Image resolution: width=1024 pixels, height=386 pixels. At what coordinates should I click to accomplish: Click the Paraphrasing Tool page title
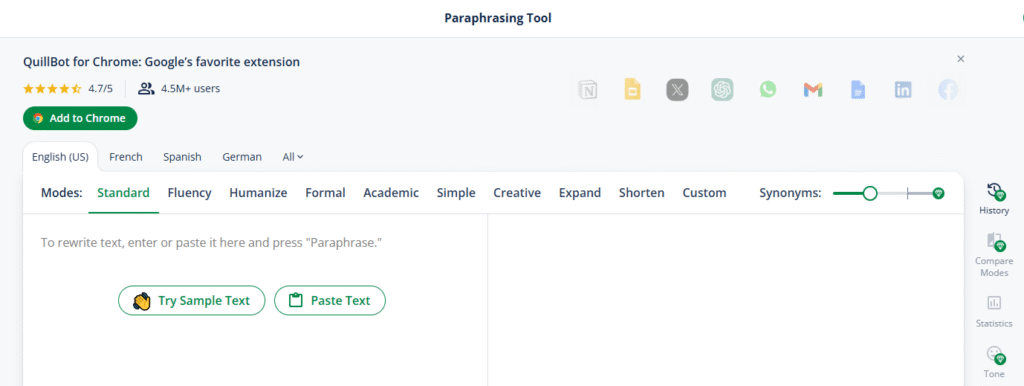498,18
